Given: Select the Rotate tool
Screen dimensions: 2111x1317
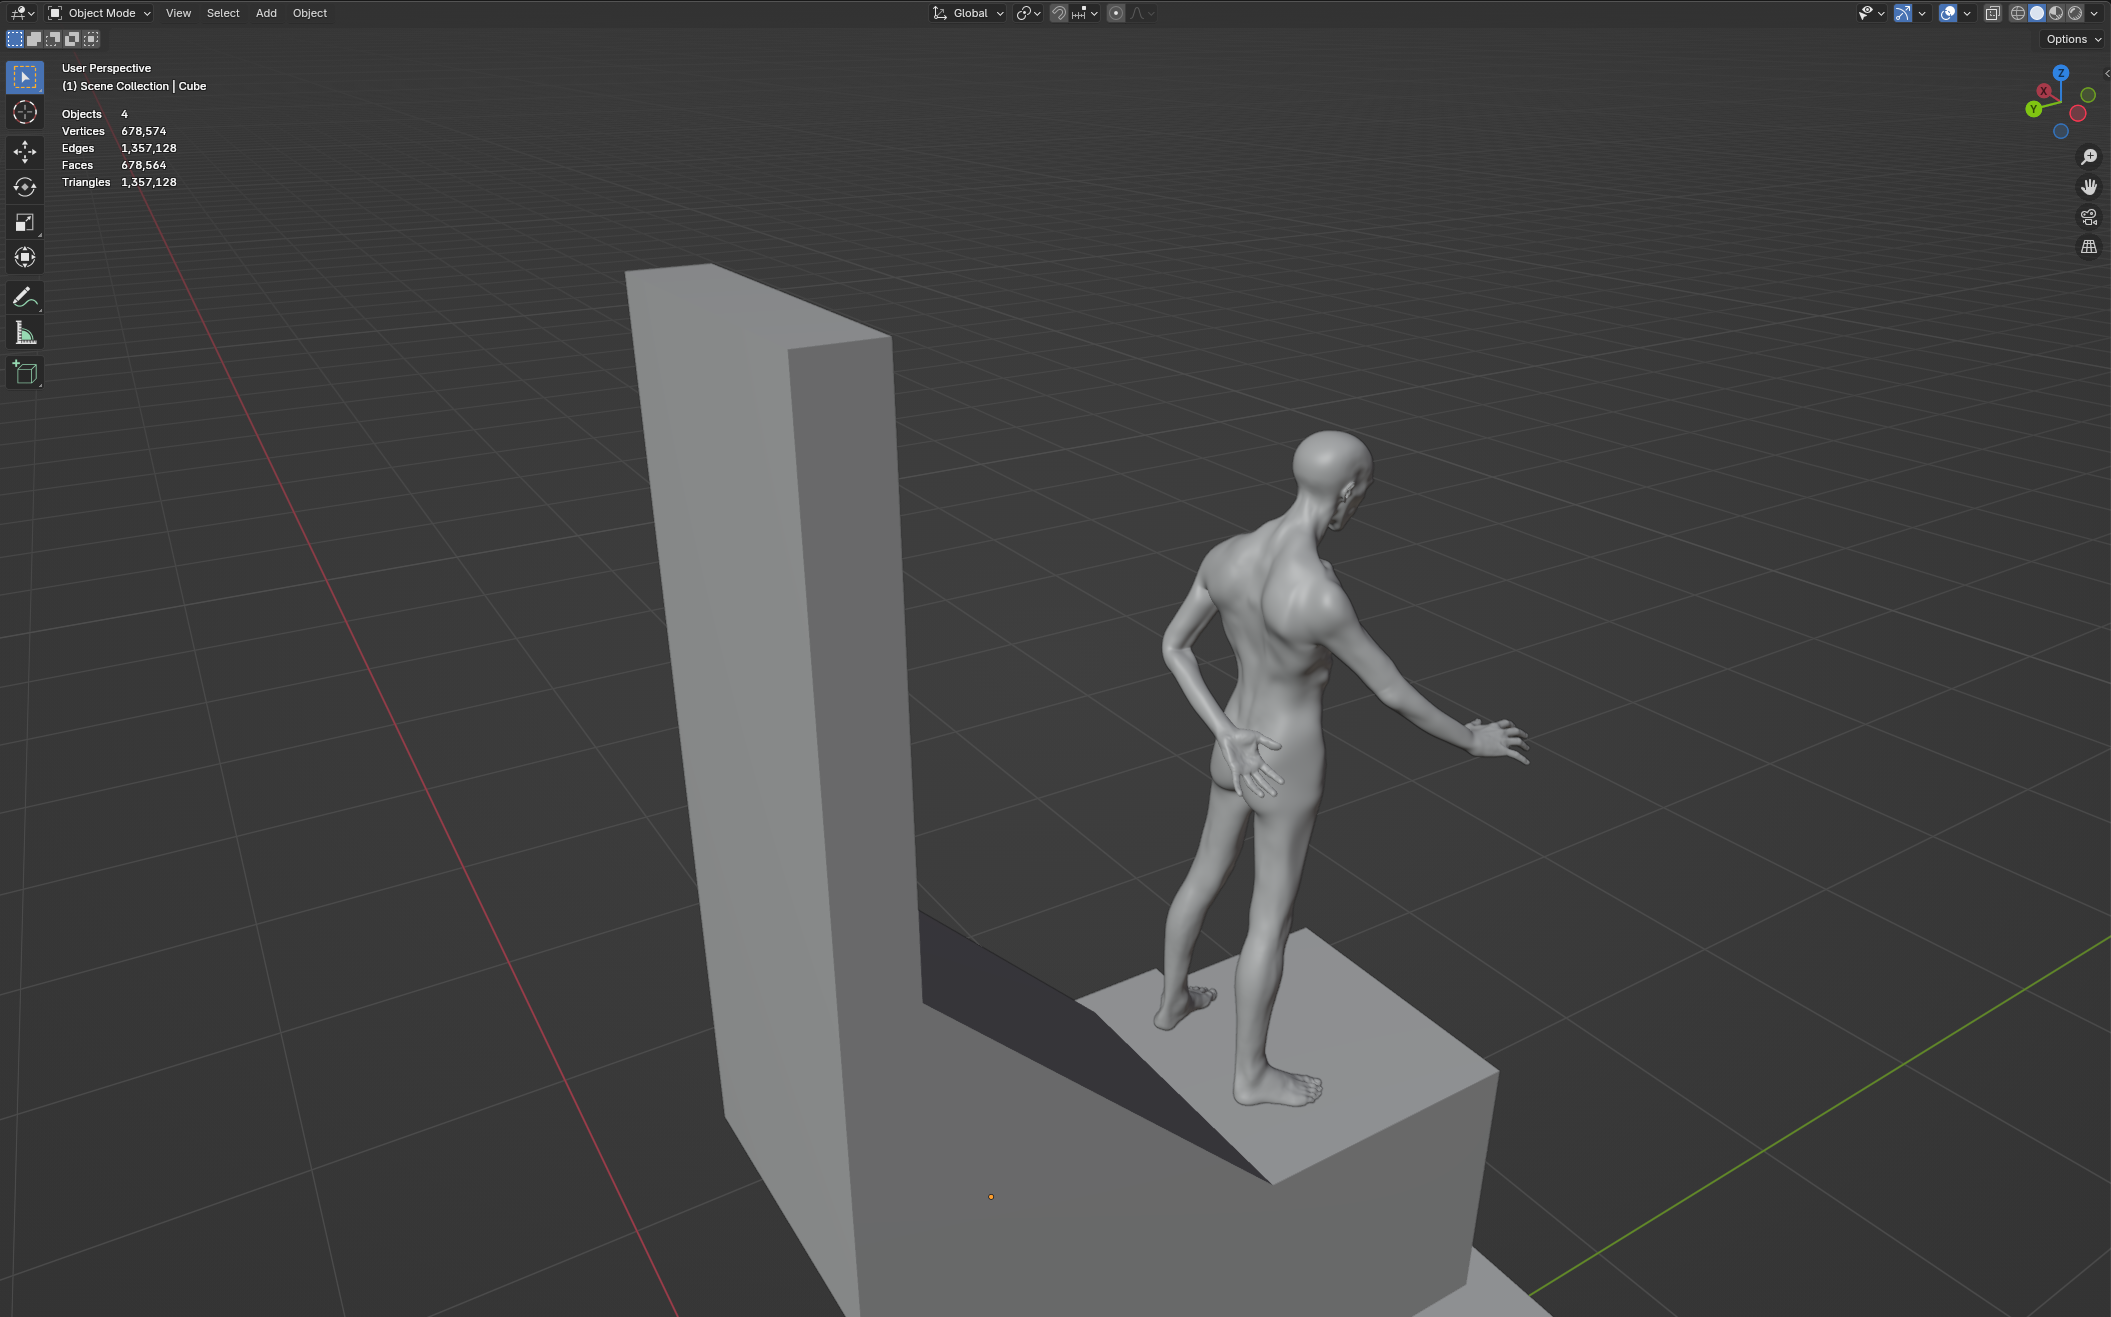Looking at the screenshot, I should [x=24, y=187].
